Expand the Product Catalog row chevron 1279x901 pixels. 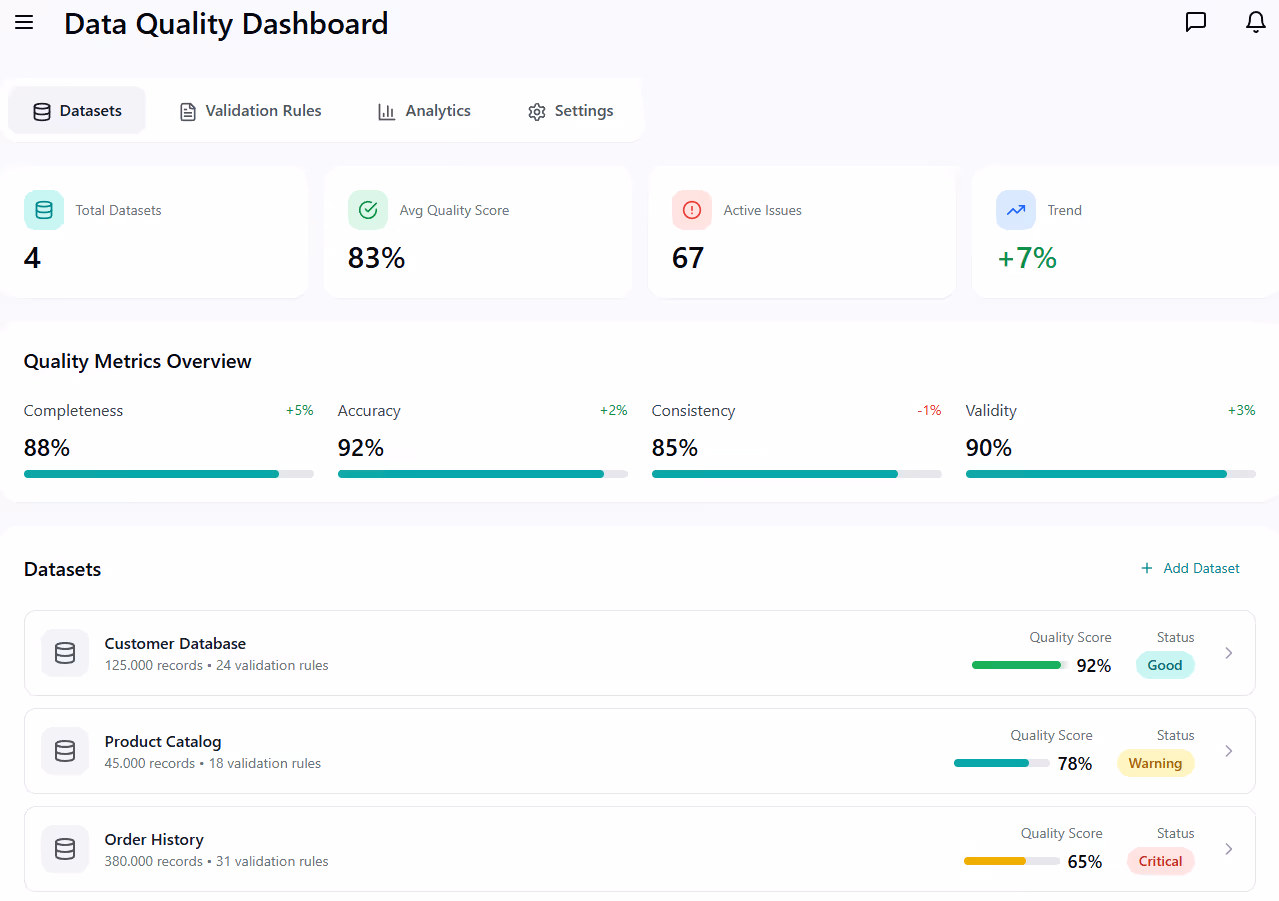1228,751
